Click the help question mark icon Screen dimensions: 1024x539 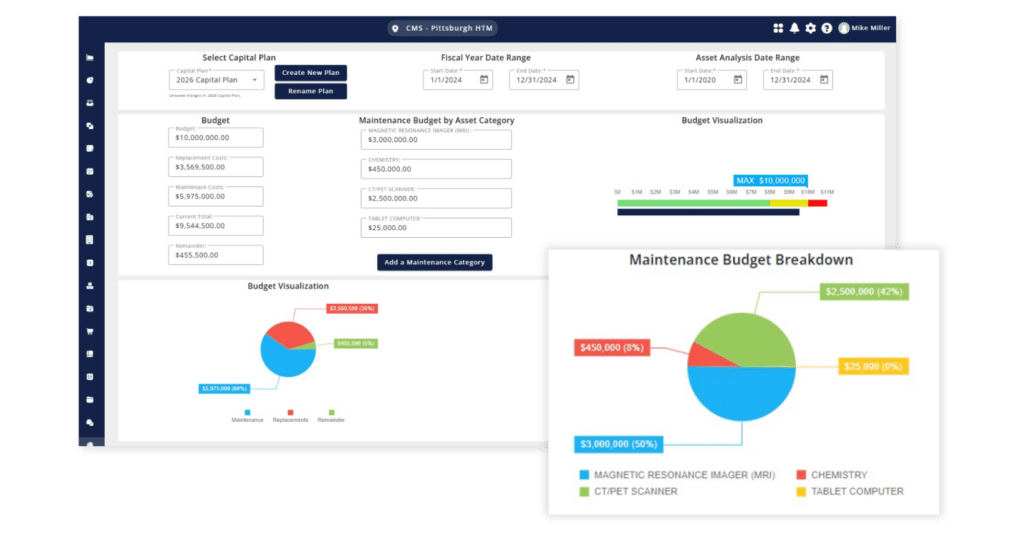pyautogui.click(x=826, y=28)
